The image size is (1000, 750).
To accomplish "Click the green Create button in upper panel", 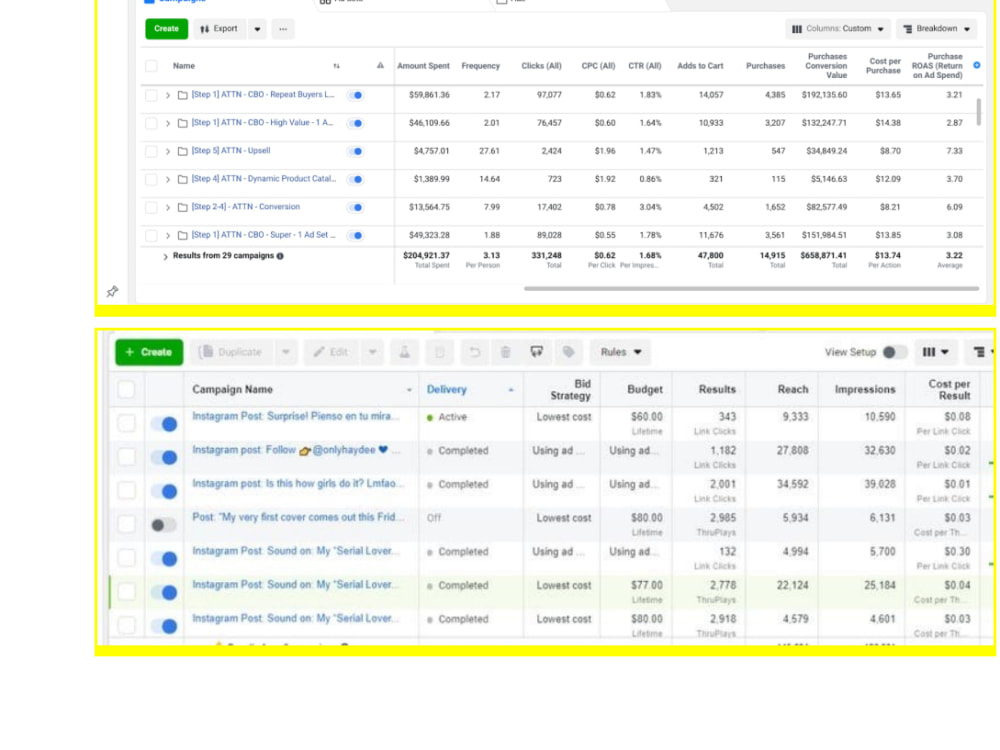I will pos(166,29).
